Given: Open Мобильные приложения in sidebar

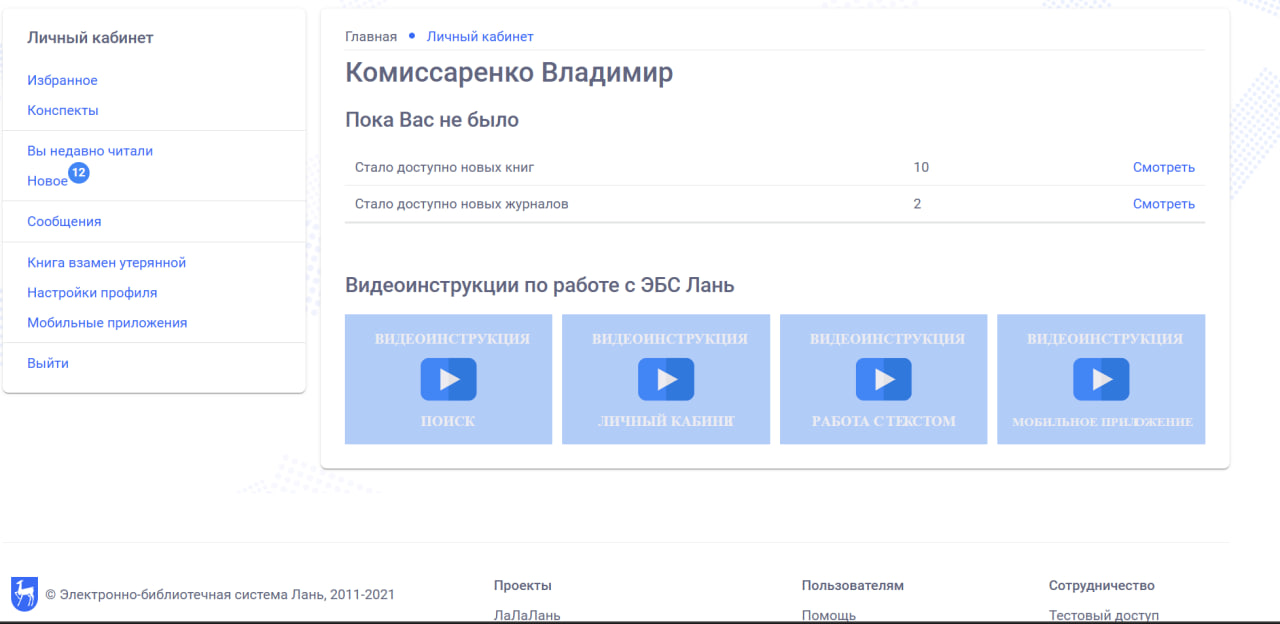Looking at the screenshot, I should pos(107,323).
